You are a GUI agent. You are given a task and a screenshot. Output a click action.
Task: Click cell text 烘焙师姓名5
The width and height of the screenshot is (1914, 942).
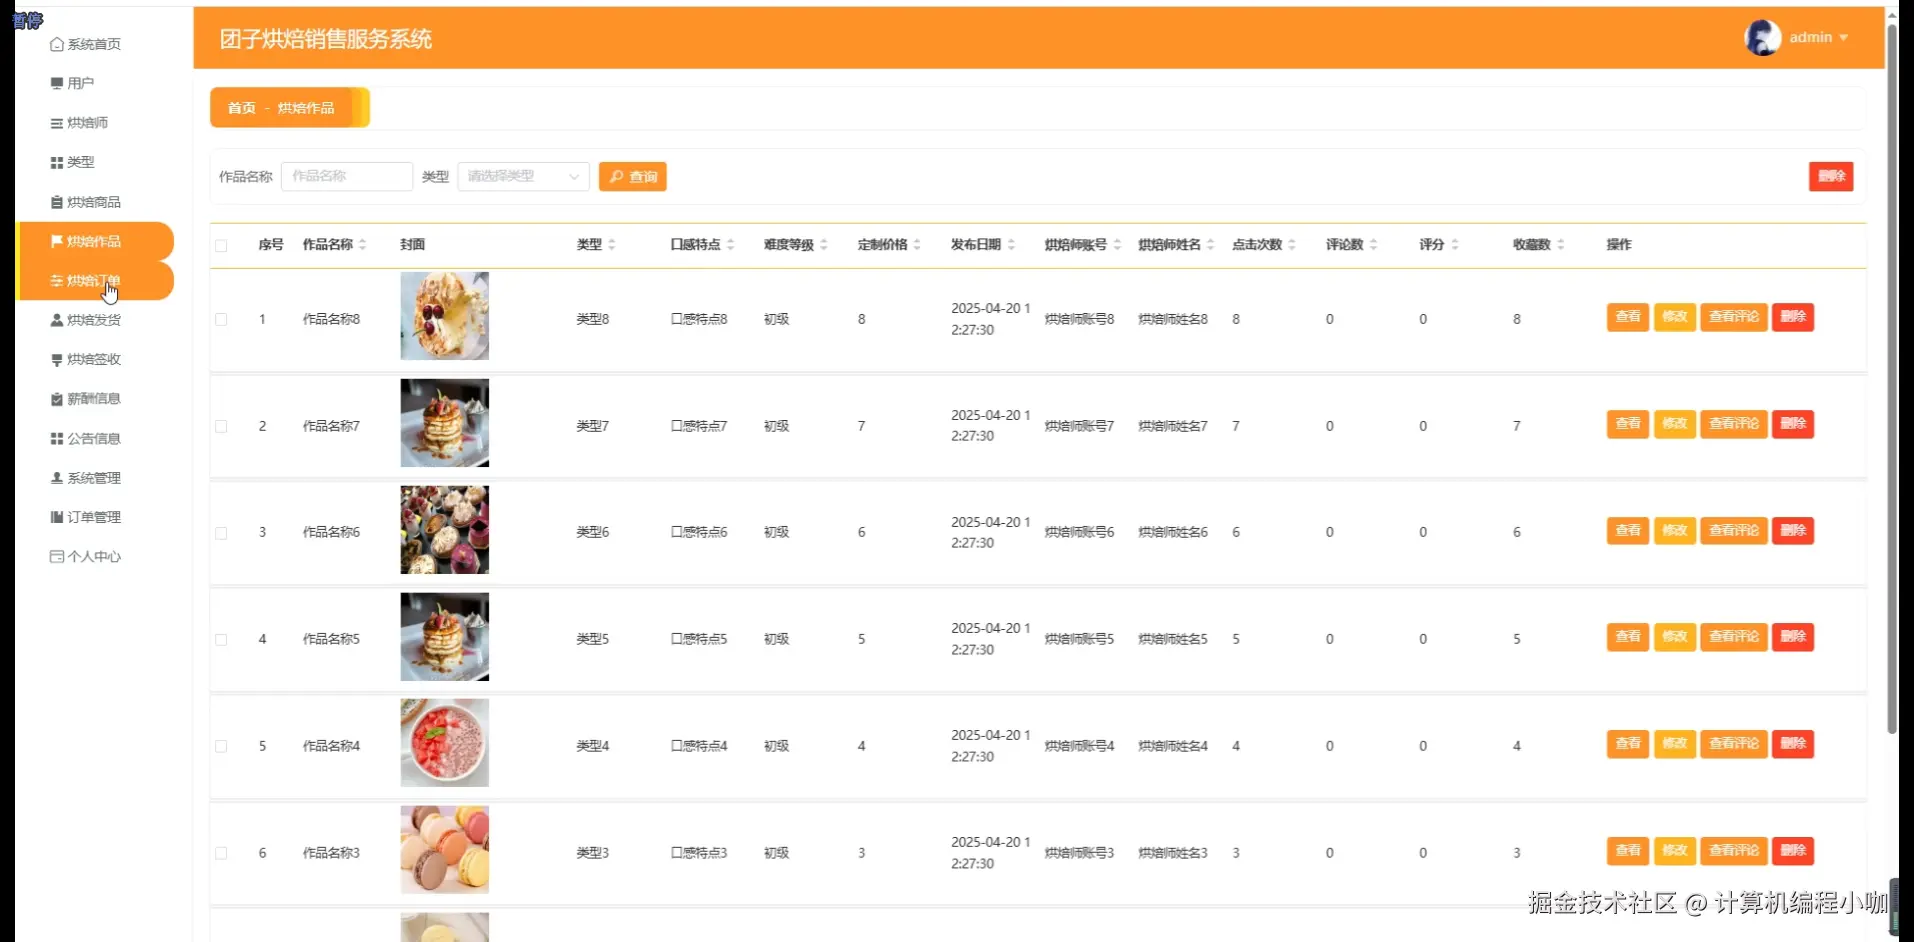(1173, 640)
